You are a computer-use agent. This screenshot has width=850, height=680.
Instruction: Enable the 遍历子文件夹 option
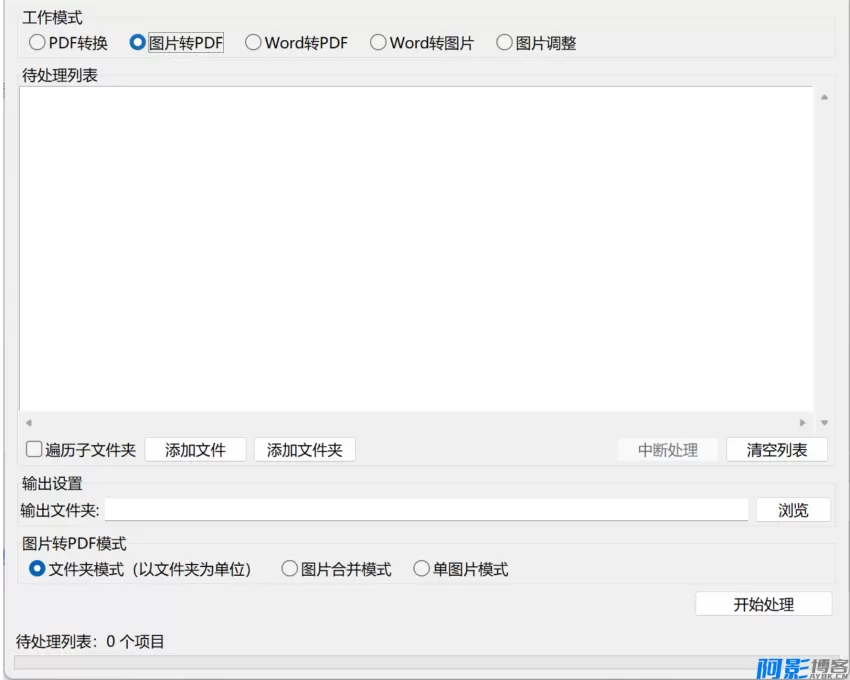[x=33, y=449]
